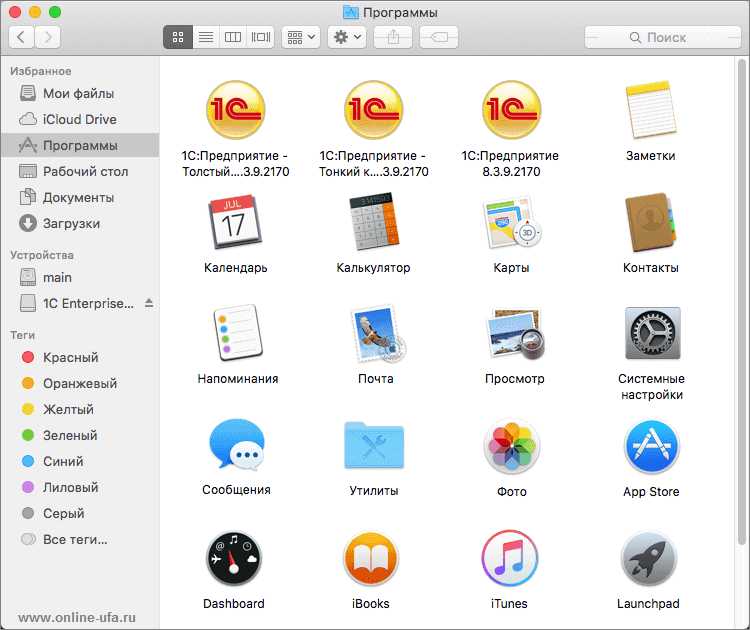Click the Share toolbar button
750x630 pixels.
[393, 37]
